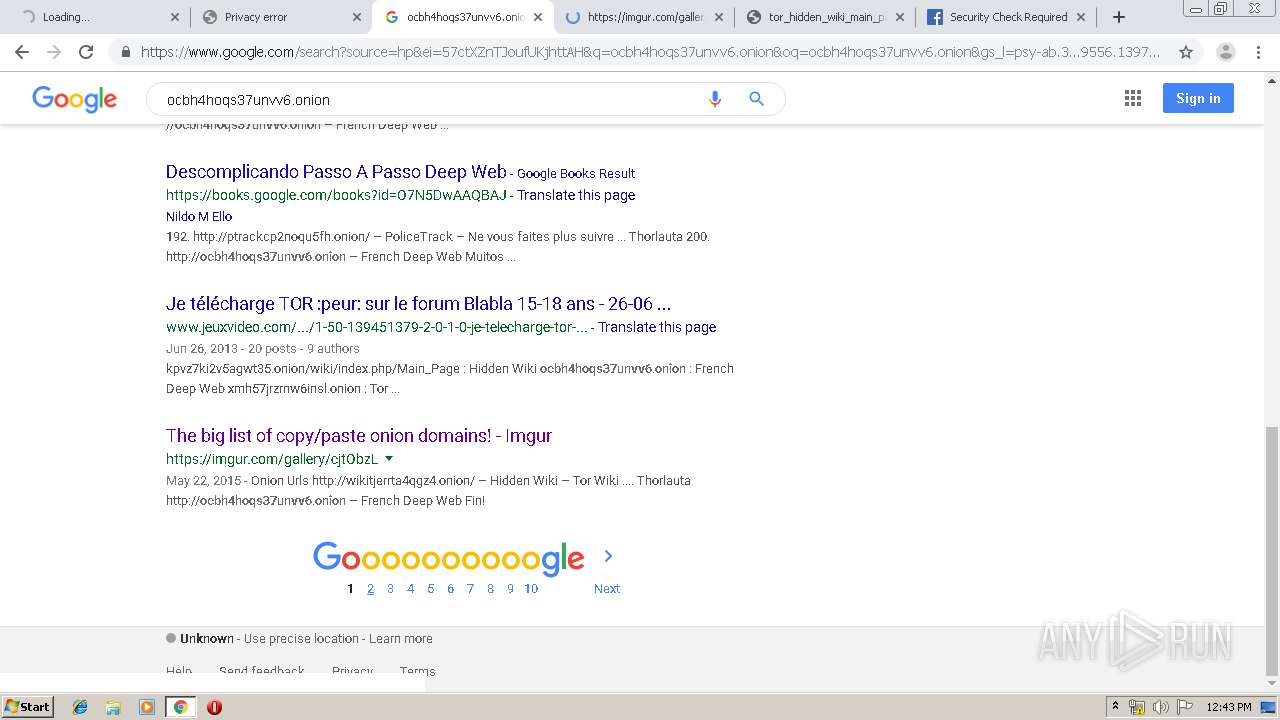Image resolution: width=1280 pixels, height=720 pixels.
Task: Open the Chrome profile avatar
Action: [1225, 52]
